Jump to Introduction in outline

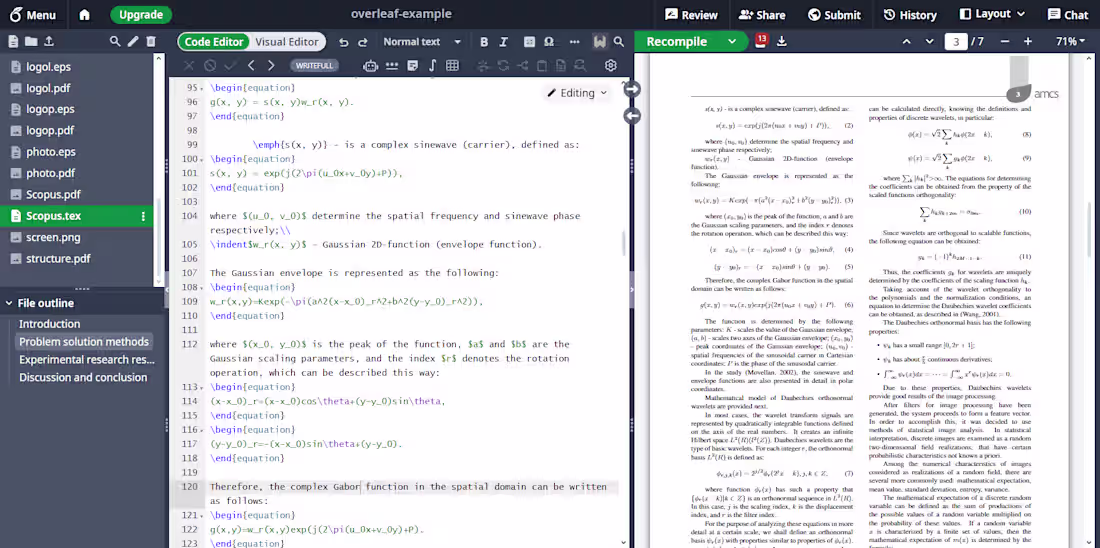[49, 324]
